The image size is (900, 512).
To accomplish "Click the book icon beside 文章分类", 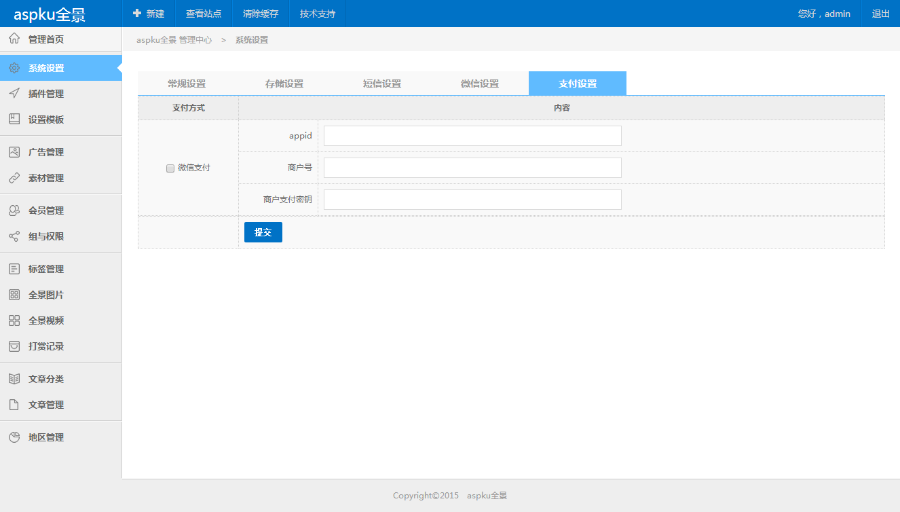I will 14,379.
